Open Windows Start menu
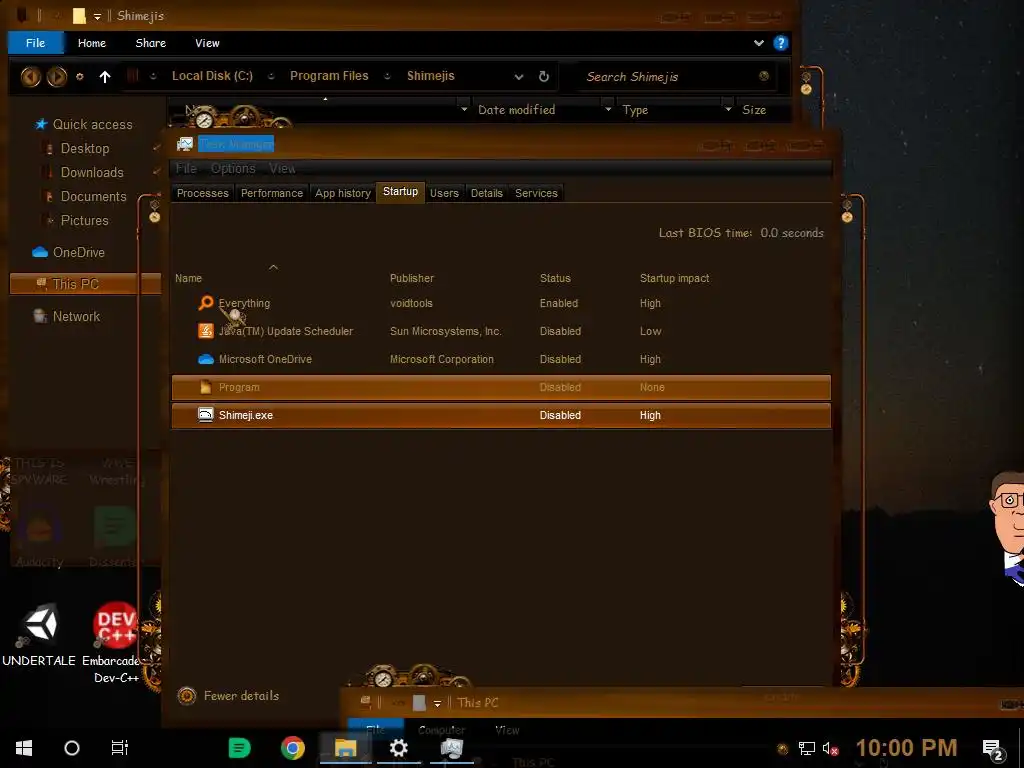This screenshot has height=768, width=1024. pyautogui.click(x=24, y=748)
